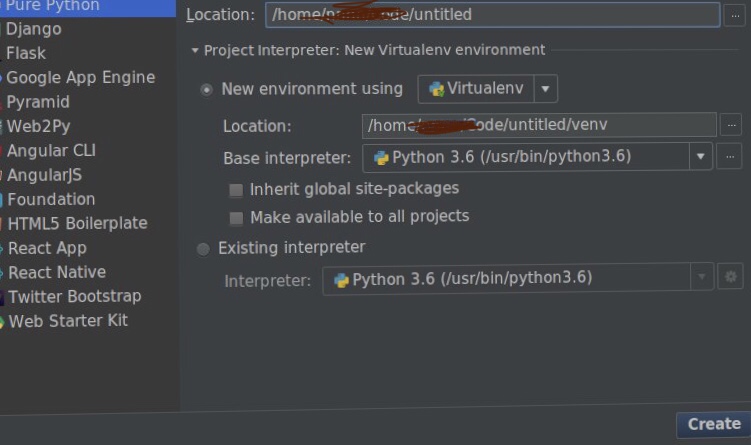Browse for project location folder
The width and height of the screenshot is (751, 445).
pyautogui.click(x=735, y=15)
